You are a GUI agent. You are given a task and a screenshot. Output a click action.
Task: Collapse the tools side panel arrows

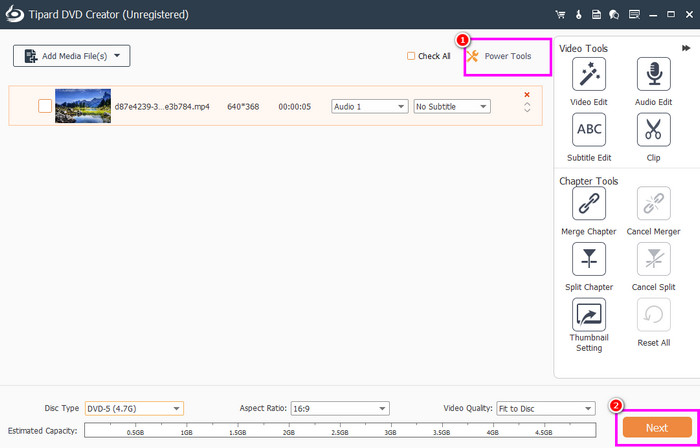tap(686, 48)
